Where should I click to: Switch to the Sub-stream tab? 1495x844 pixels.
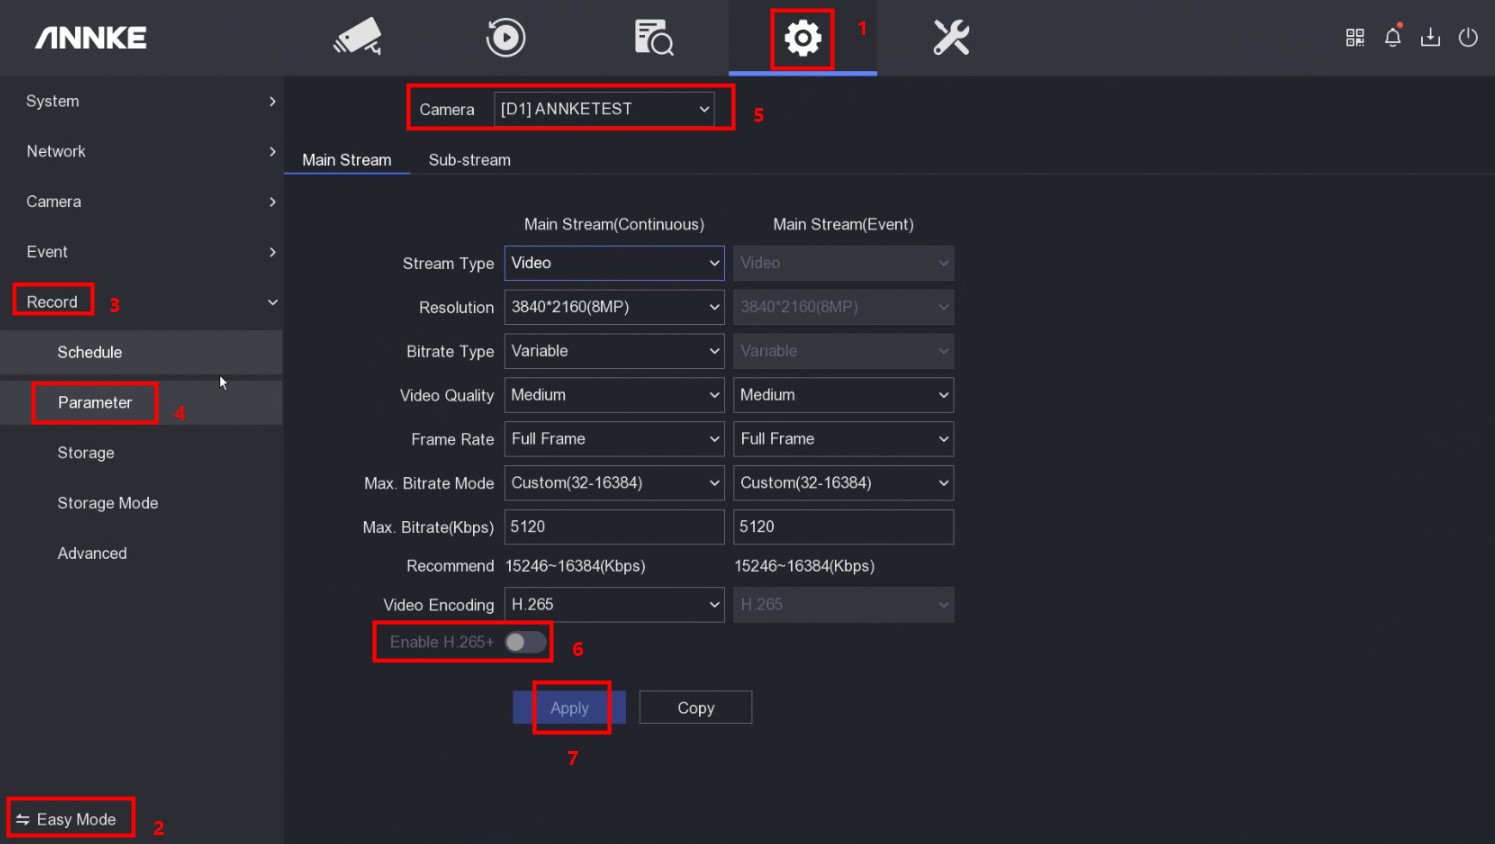point(469,160)
